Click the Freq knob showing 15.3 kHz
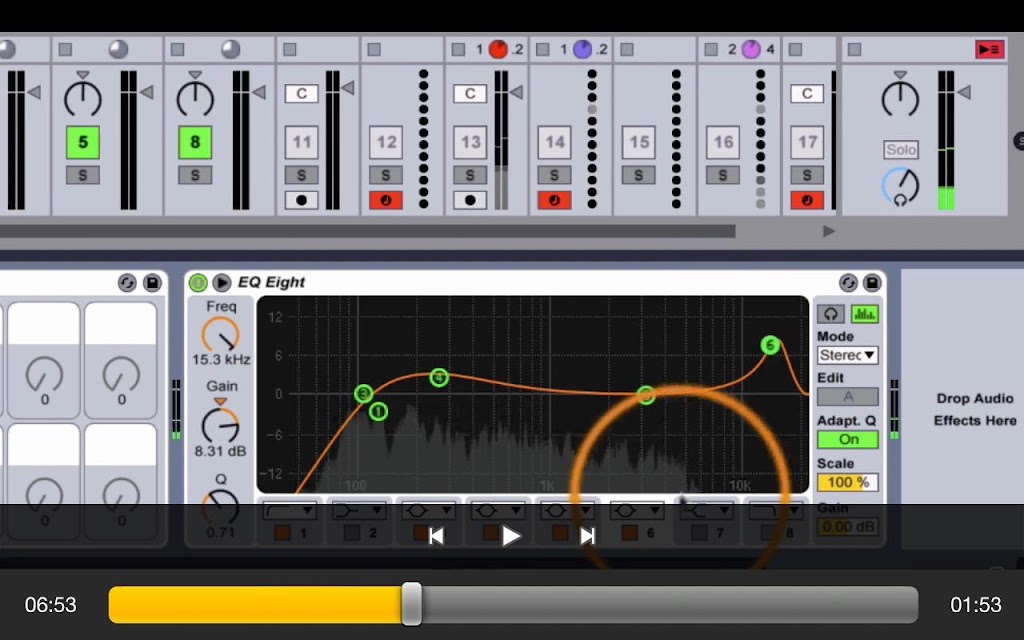 [x=221, y=336]
